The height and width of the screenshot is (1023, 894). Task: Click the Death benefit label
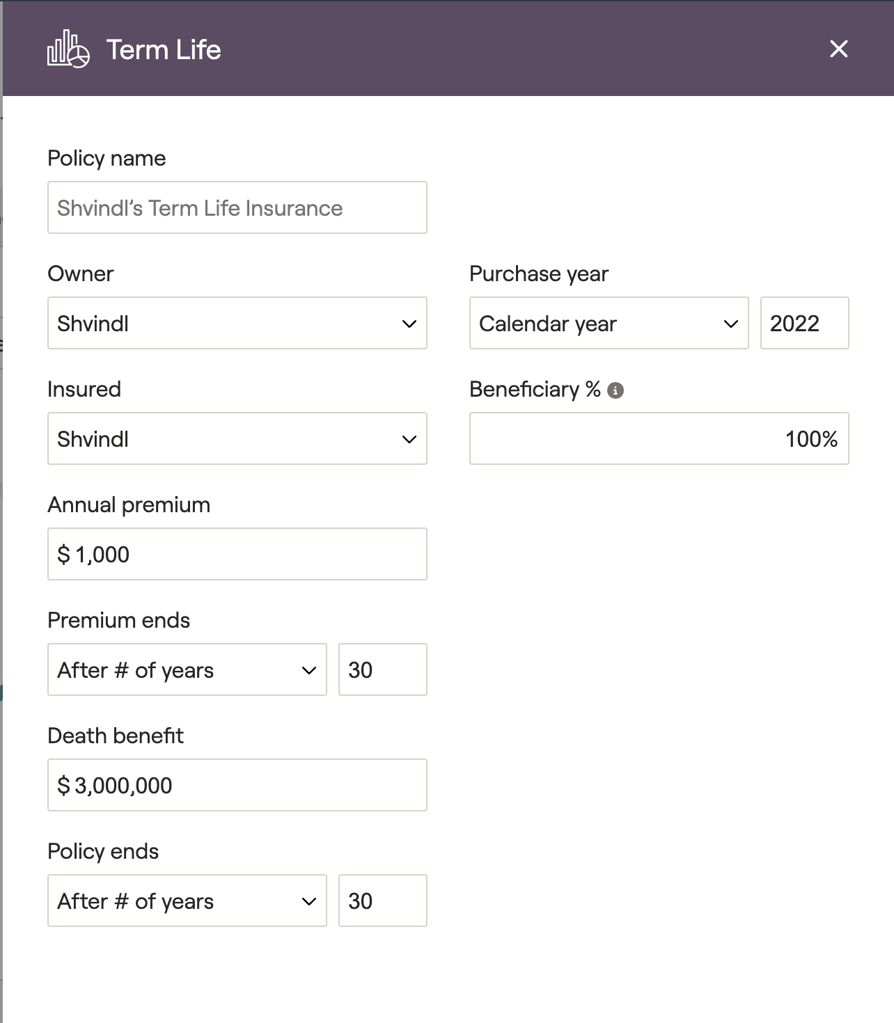(116, 736)
